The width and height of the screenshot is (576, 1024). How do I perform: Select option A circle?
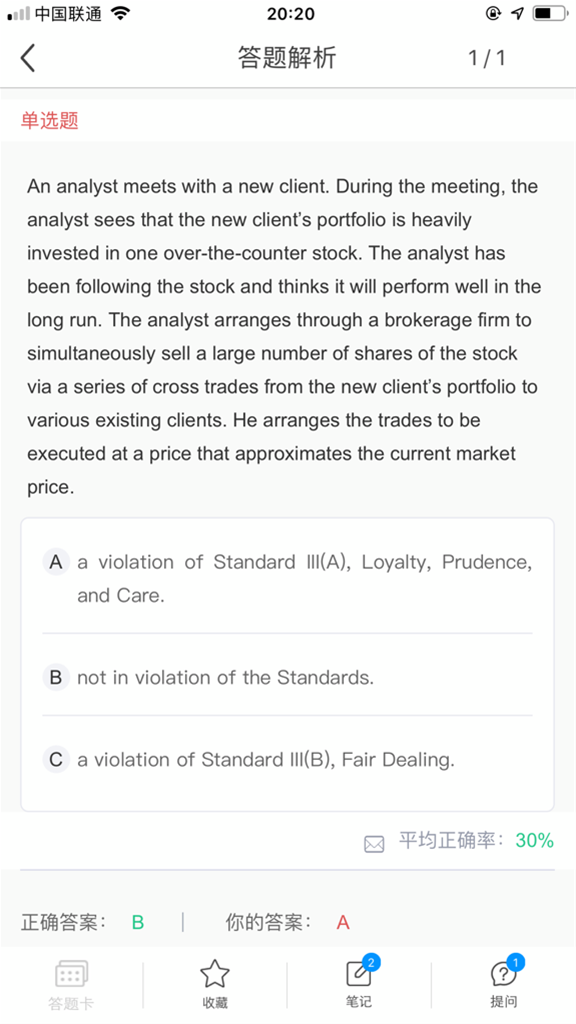point(56,562)
